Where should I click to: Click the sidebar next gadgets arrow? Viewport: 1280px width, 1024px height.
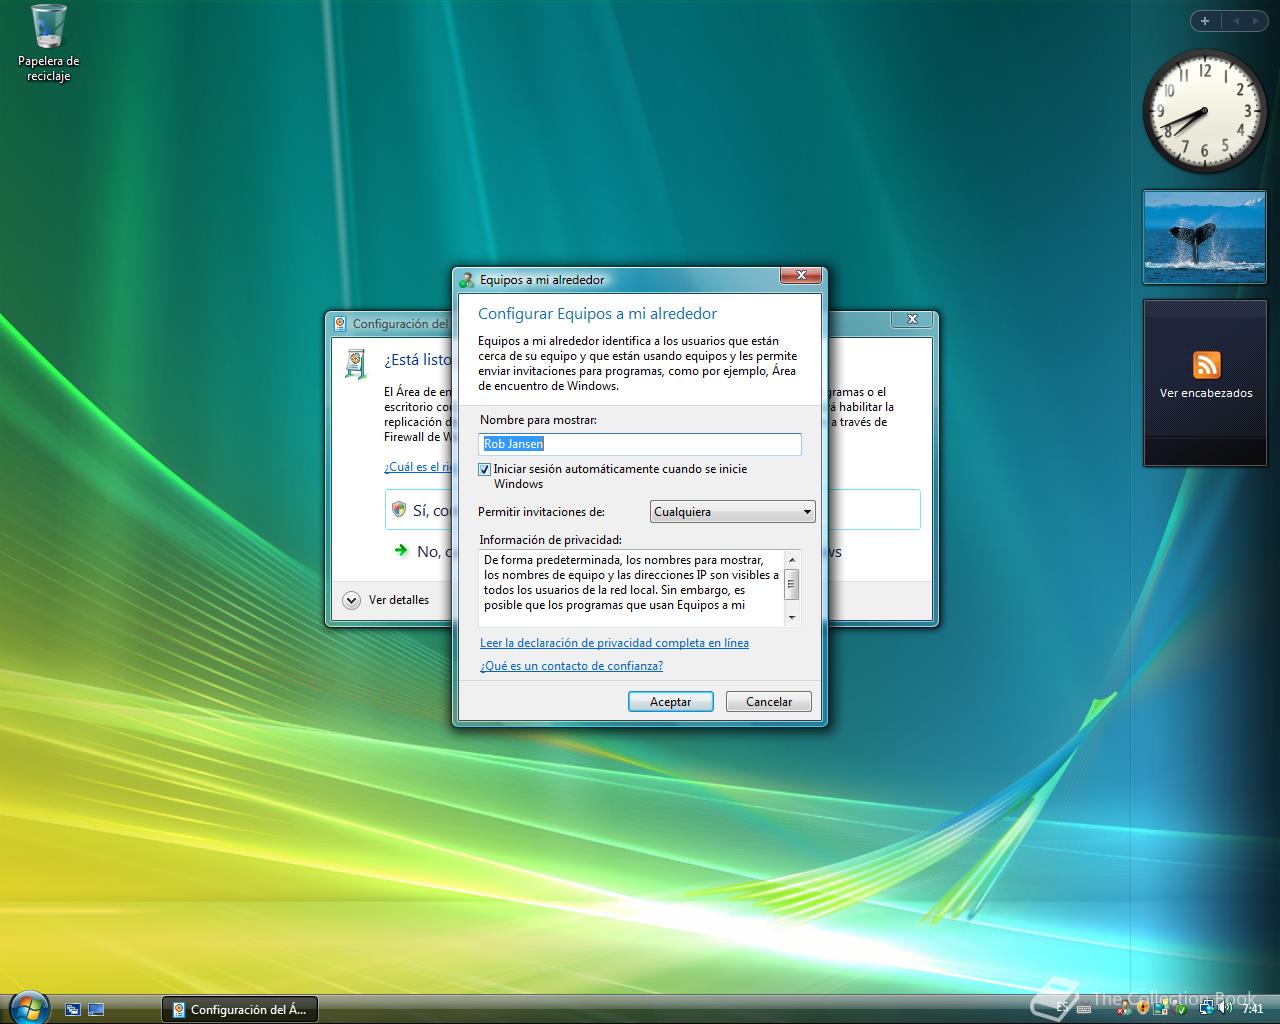(1255, 20)
